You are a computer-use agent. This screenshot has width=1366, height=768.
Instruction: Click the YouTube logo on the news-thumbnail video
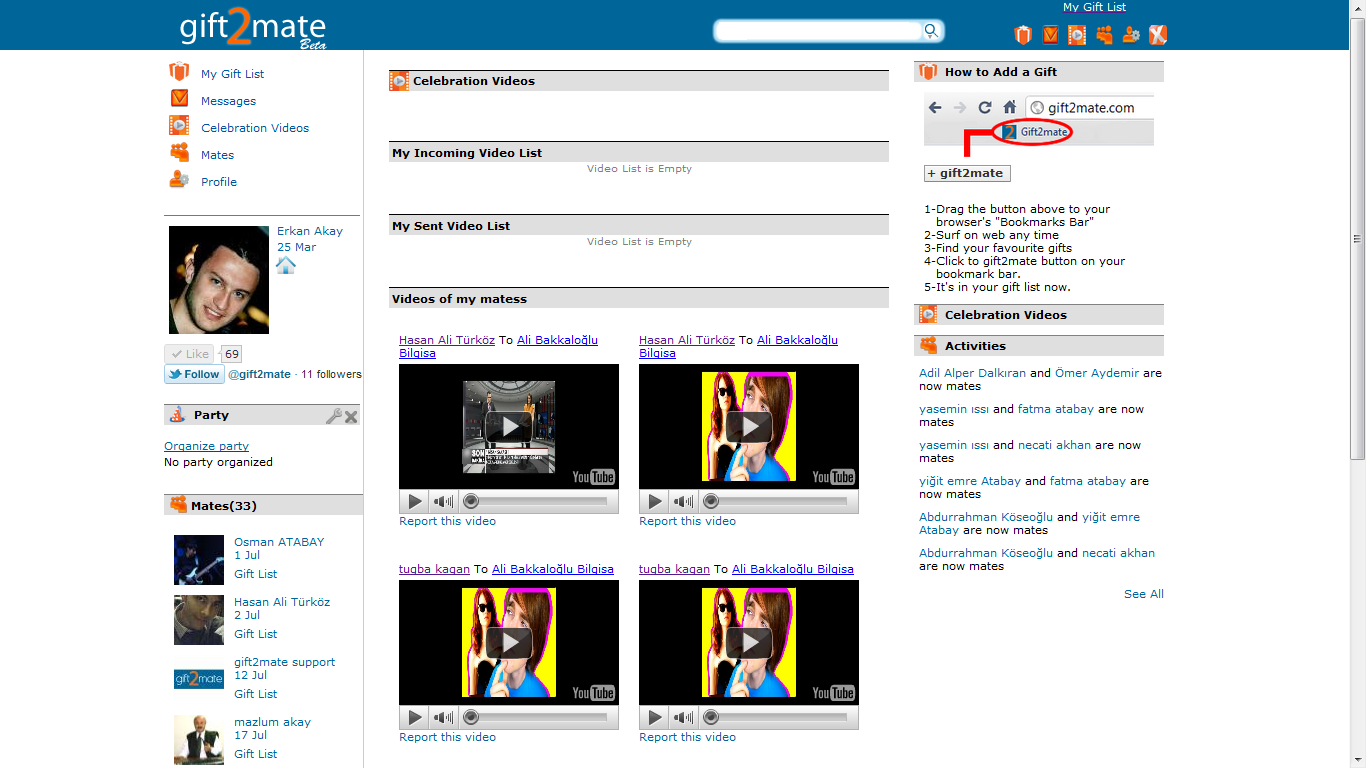pos(593,477)
